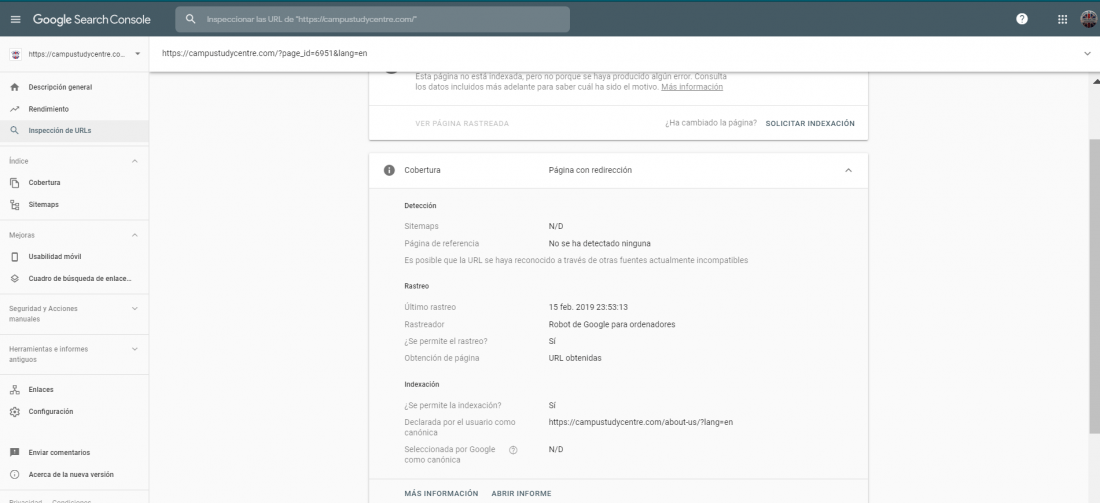Click VER PÁGINA RASTREADA
Image resolution: width=1100 pixels, height=503 pixels.
pyautogui.click(x=462, y=123)
